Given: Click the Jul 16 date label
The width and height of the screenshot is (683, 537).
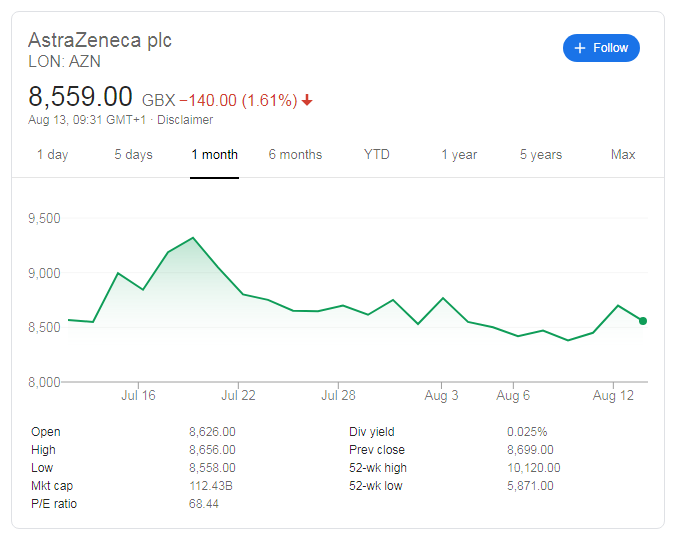Looking at the screenshot, I should pos(138,396).
